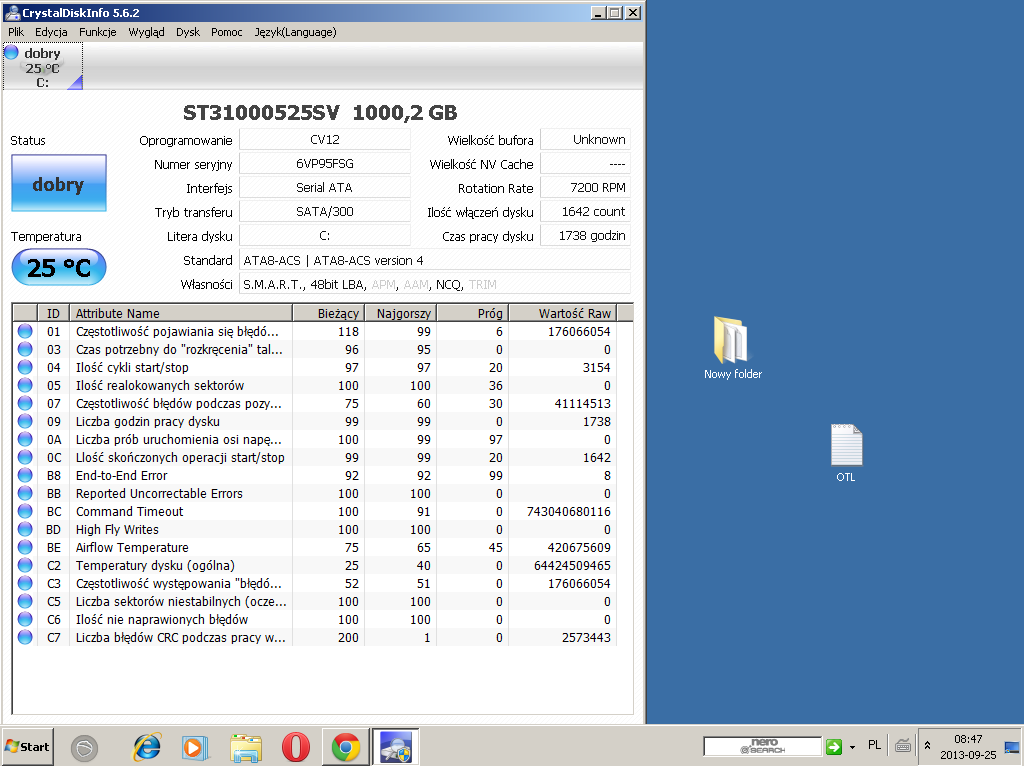This screenshot has width=1024, height=766.
Task: Show hidden tray icons arrow
Action: click(x=927, y=745)
